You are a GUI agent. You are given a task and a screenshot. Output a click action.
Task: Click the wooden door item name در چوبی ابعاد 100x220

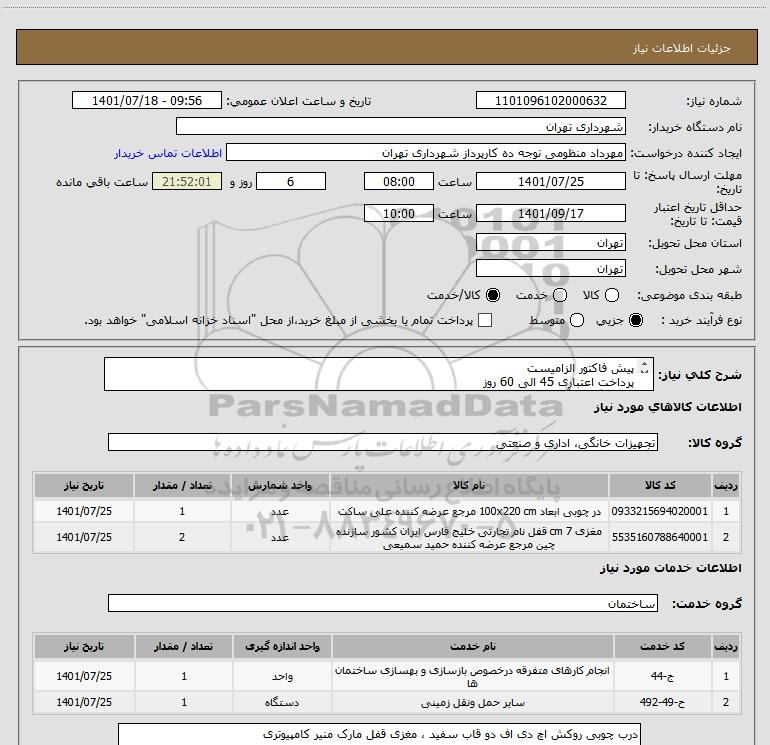[x=469, y=511]
